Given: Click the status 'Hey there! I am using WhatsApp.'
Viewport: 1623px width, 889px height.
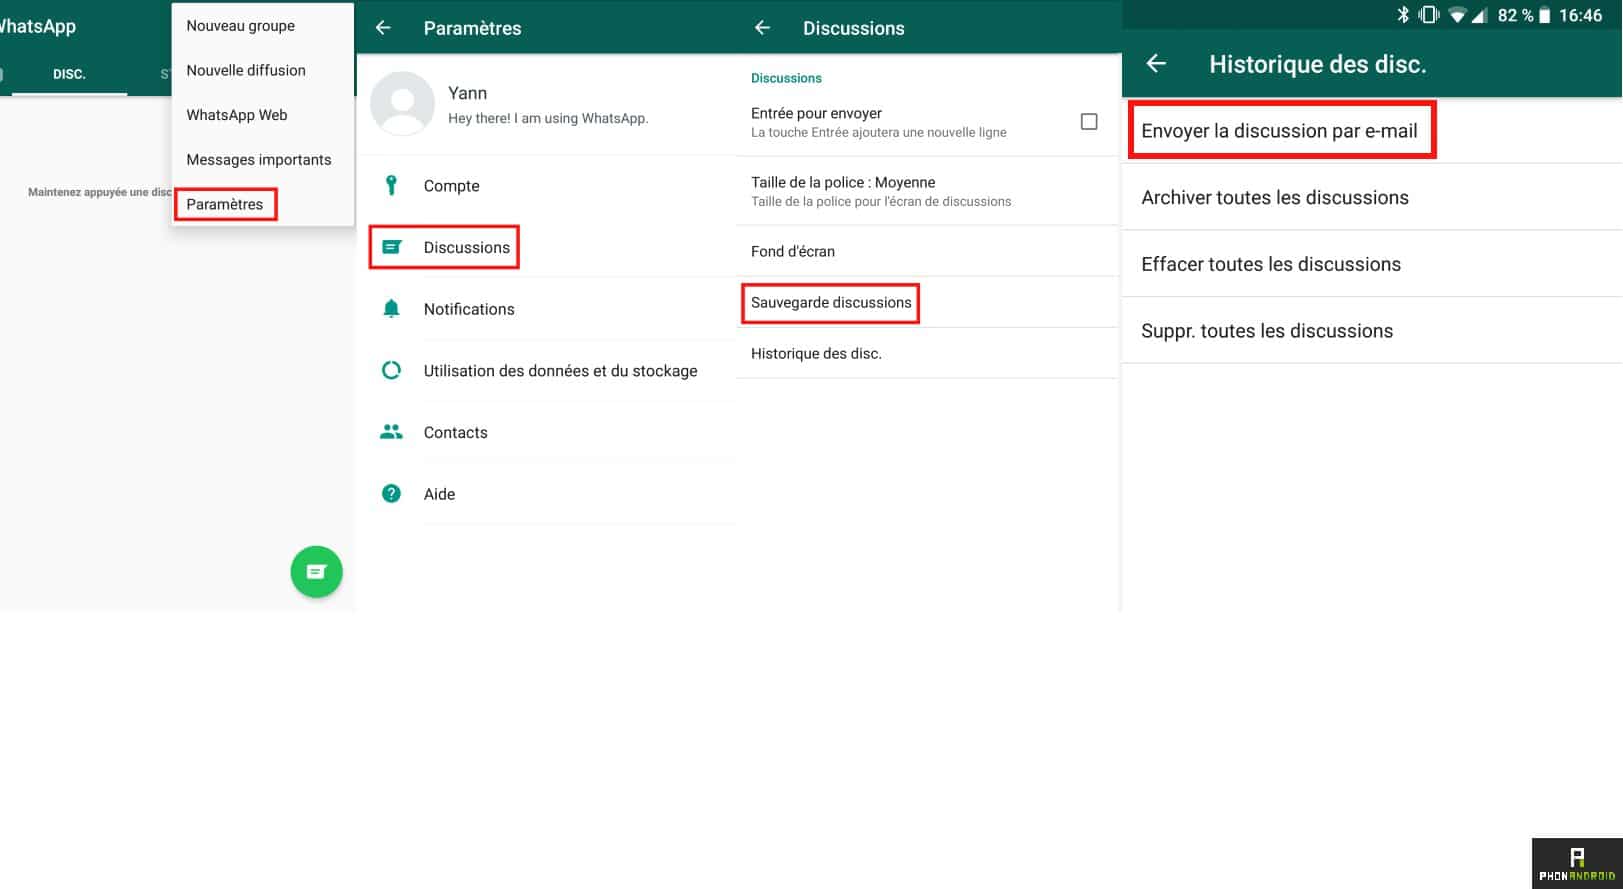Looking at the screenshot, I should coord(548,118).
